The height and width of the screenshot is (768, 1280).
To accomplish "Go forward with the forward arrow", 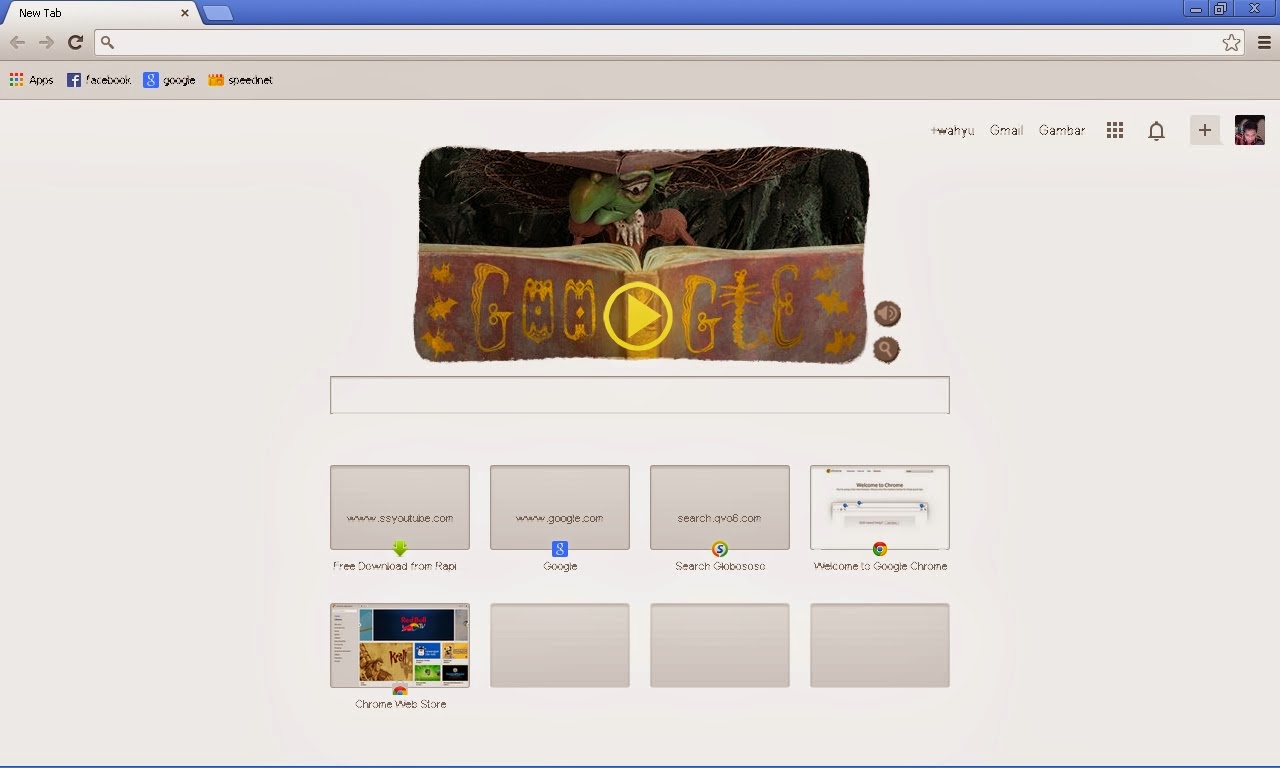I will click(46, 42).
